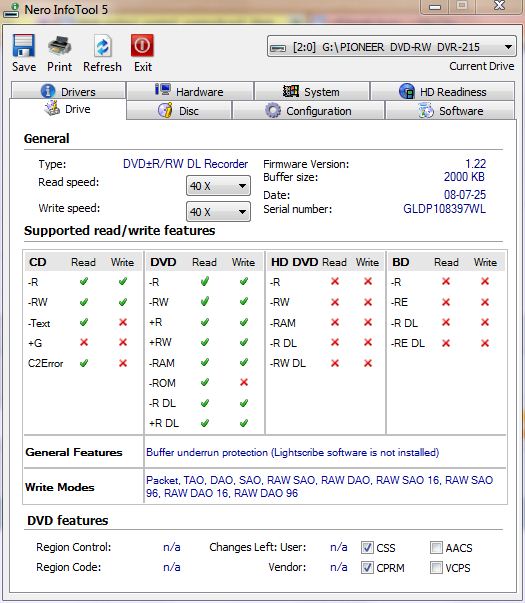
Task: Select the Software tab
Action: pos(450,111)
